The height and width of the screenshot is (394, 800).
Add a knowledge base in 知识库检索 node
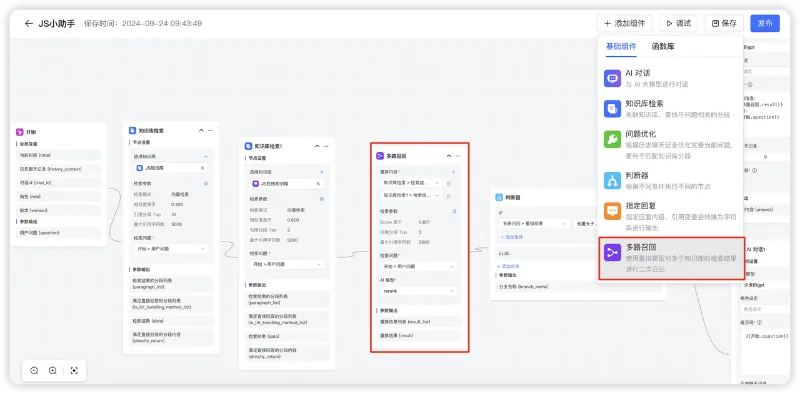[206, 156]
